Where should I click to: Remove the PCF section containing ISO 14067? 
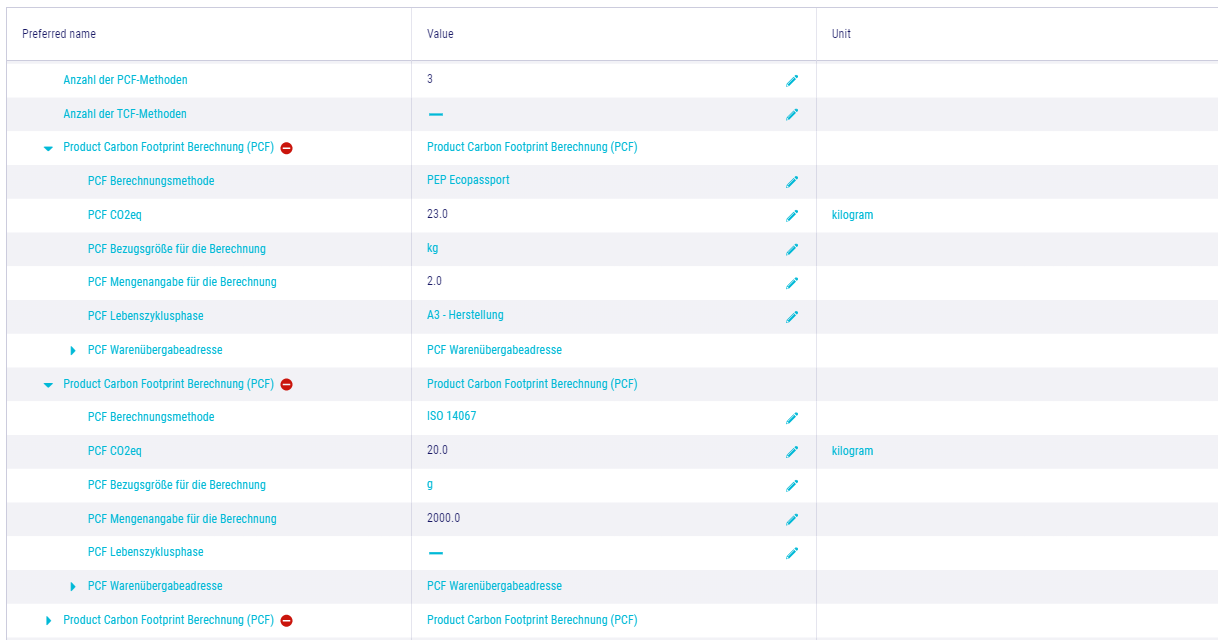(287, 385)
